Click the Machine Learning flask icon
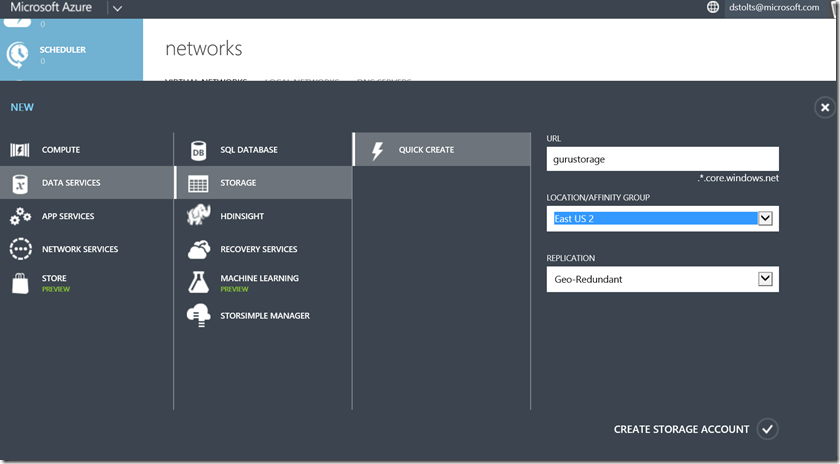Screen dimensions: 840x464 coord(198,282)
